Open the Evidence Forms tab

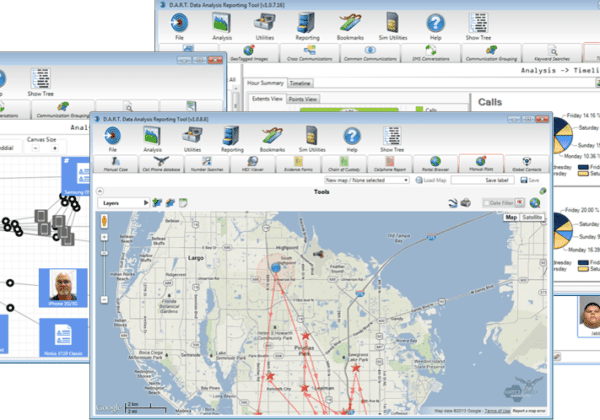pyautogui.click(x=298, y=164)
